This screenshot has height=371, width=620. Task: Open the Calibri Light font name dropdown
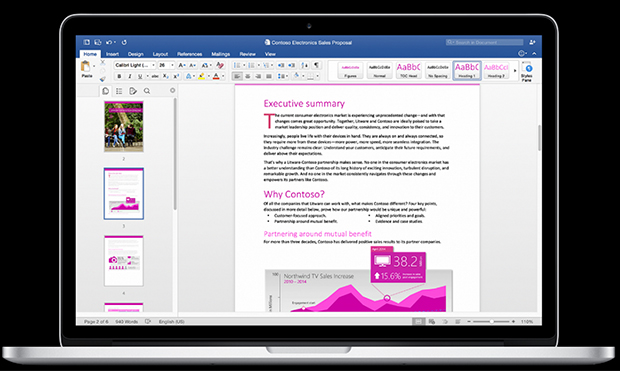pyautogui.click(x=134, y=65)
